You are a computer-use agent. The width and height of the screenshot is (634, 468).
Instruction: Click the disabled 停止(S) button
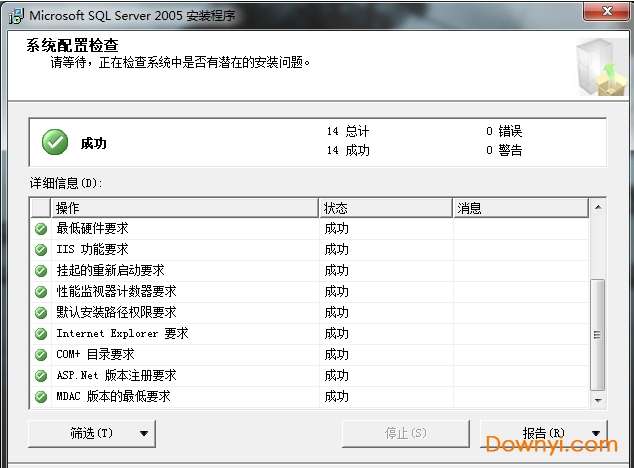[406, 434]
